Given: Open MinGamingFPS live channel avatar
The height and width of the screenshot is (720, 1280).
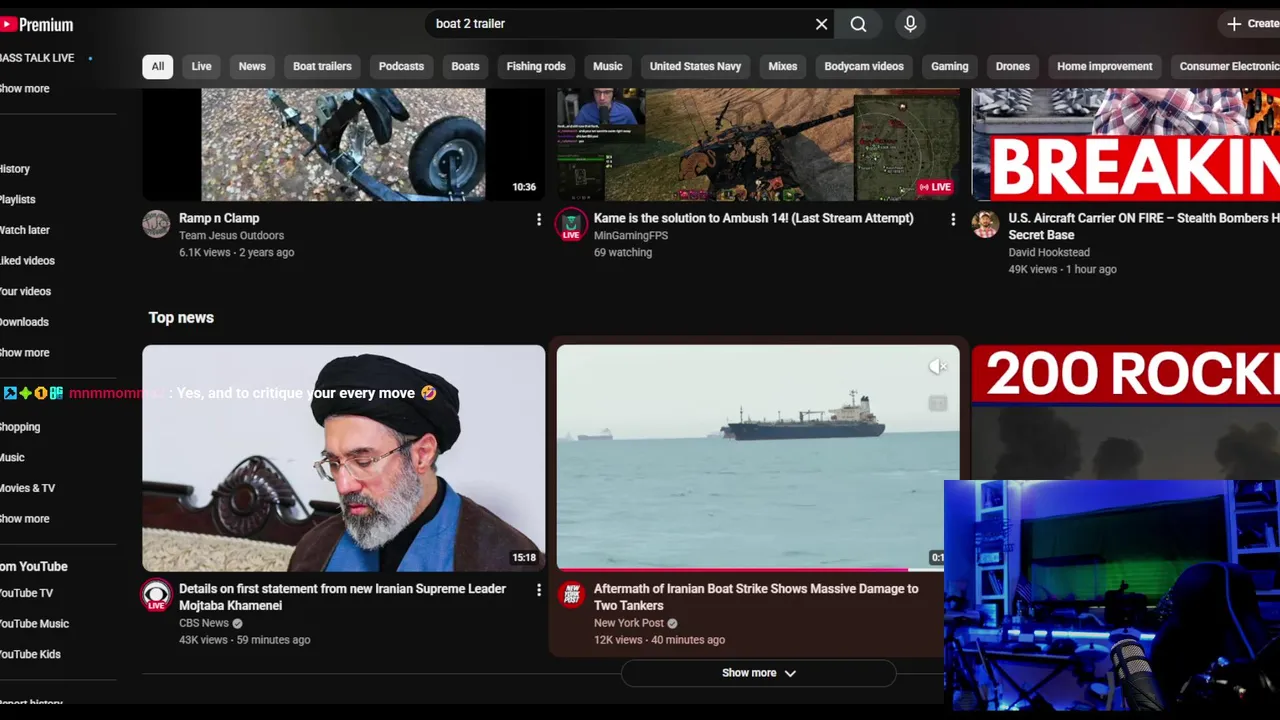Looking at the screenshot, I should [x=571, y=225].
